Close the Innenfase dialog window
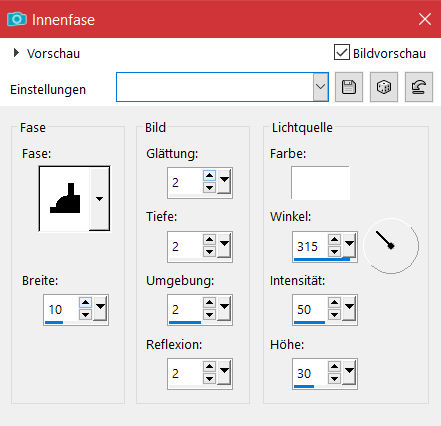The width and height of the screenshot is (441, 426). [x=425, y=19]
